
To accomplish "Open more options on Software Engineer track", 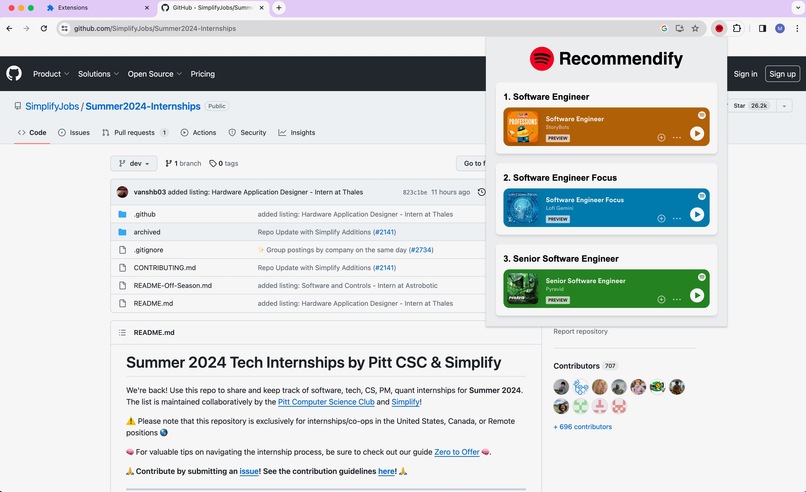I will 677,137.
